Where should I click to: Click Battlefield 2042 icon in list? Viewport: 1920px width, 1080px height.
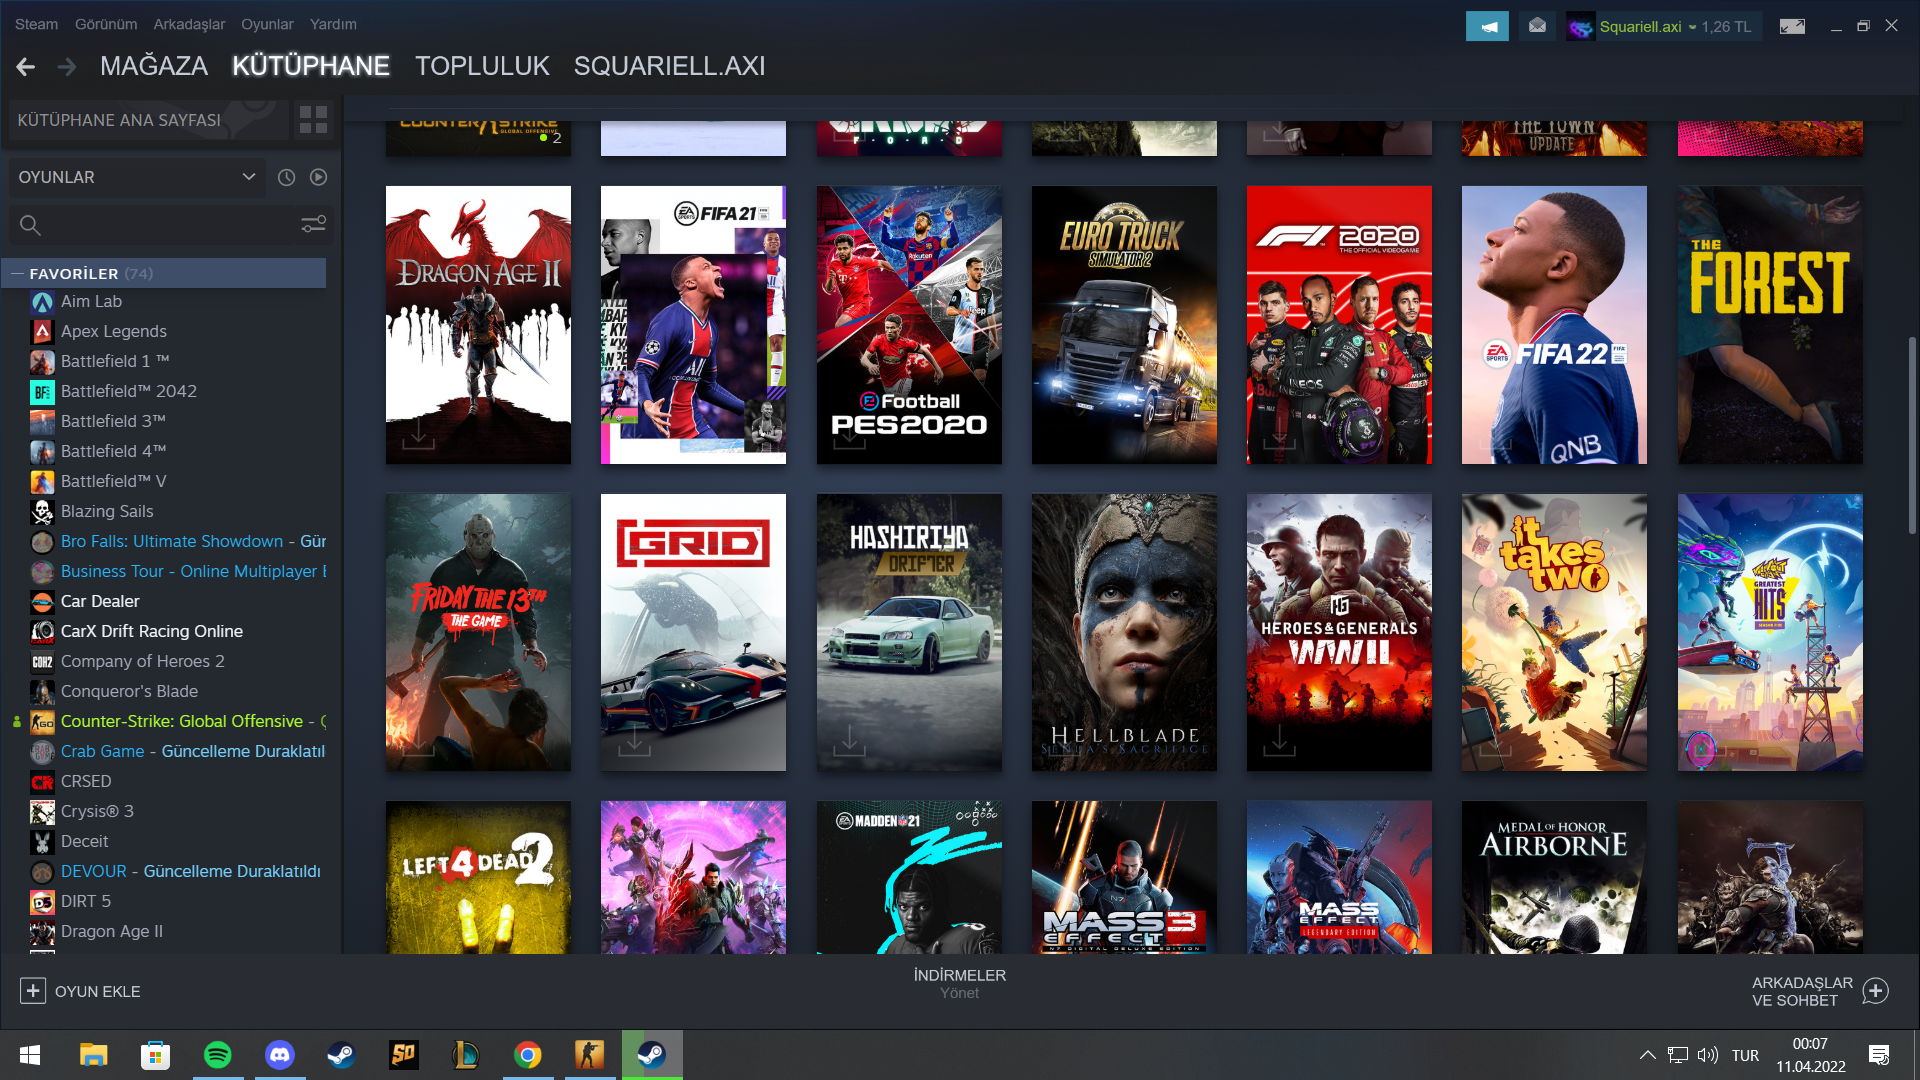click(42, 392)
